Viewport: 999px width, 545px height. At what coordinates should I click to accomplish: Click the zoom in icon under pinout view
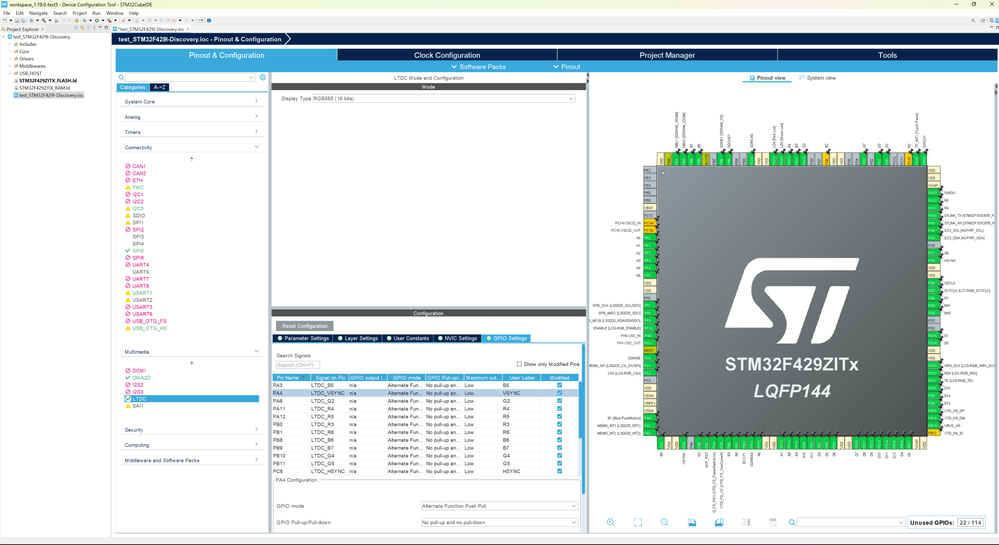click(x=611, y=522)
